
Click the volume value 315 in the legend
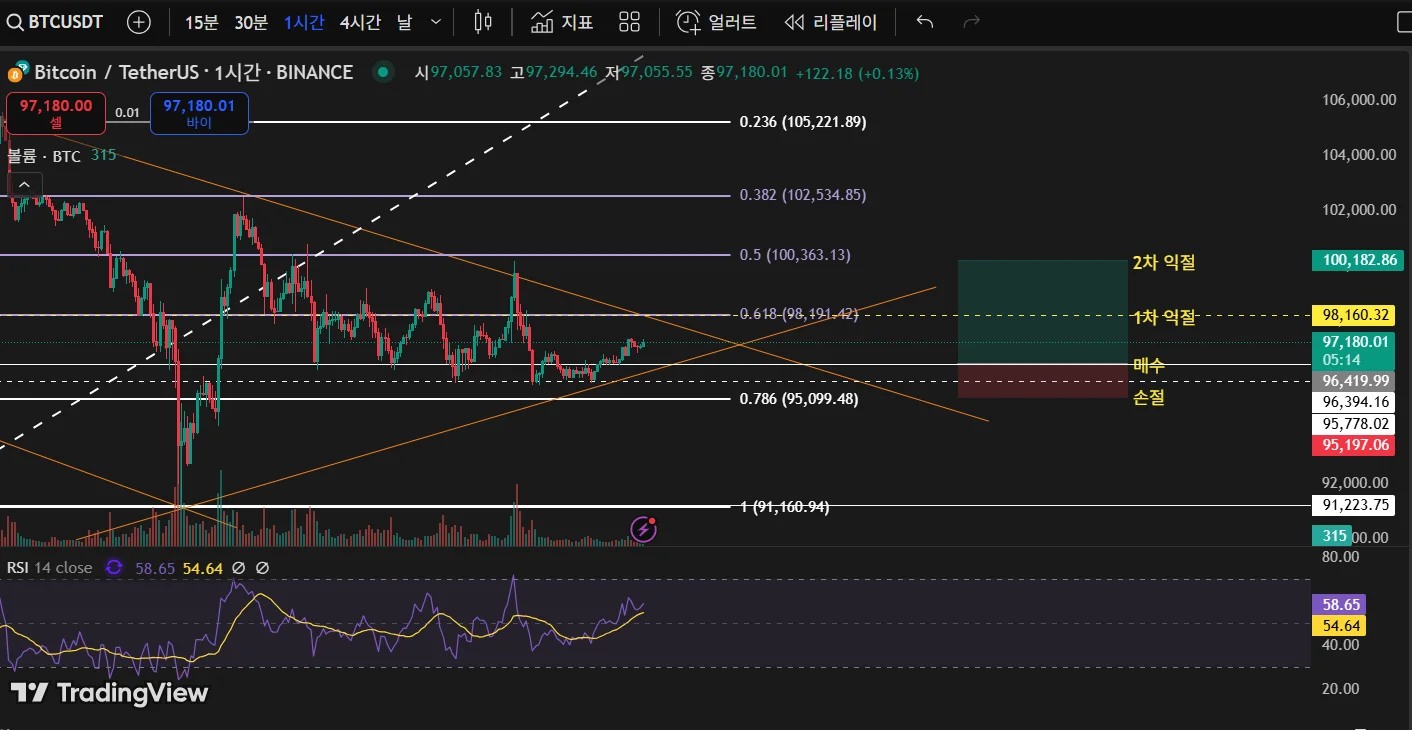[103, 155]
